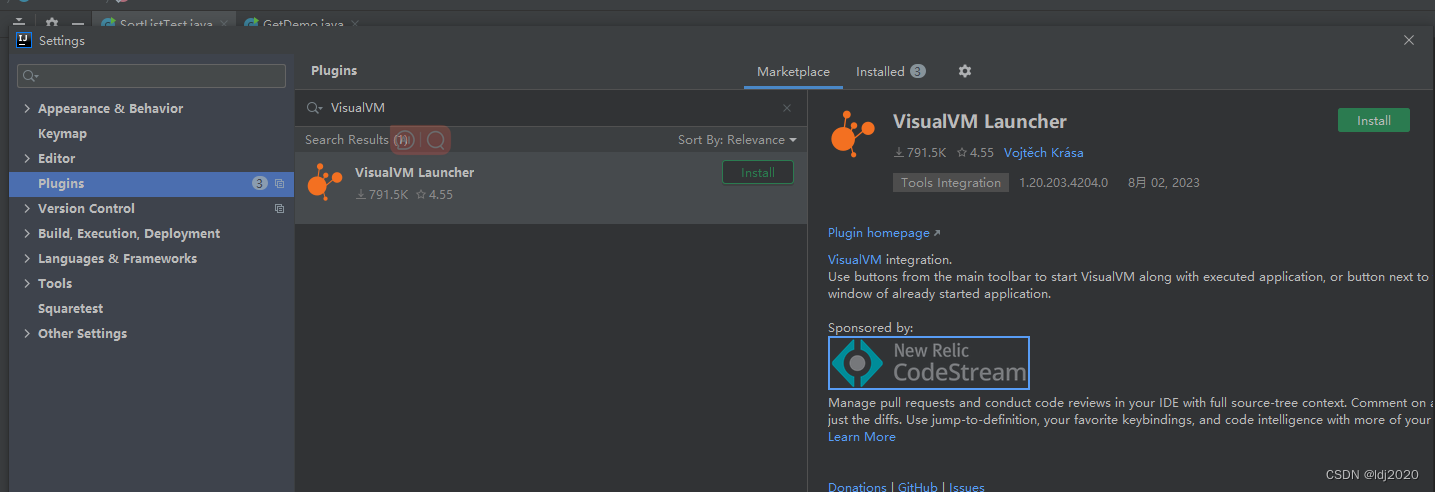Click the Install button in the details pane
Viewport: 1435px width, 492px height.
click(1373, 120)
